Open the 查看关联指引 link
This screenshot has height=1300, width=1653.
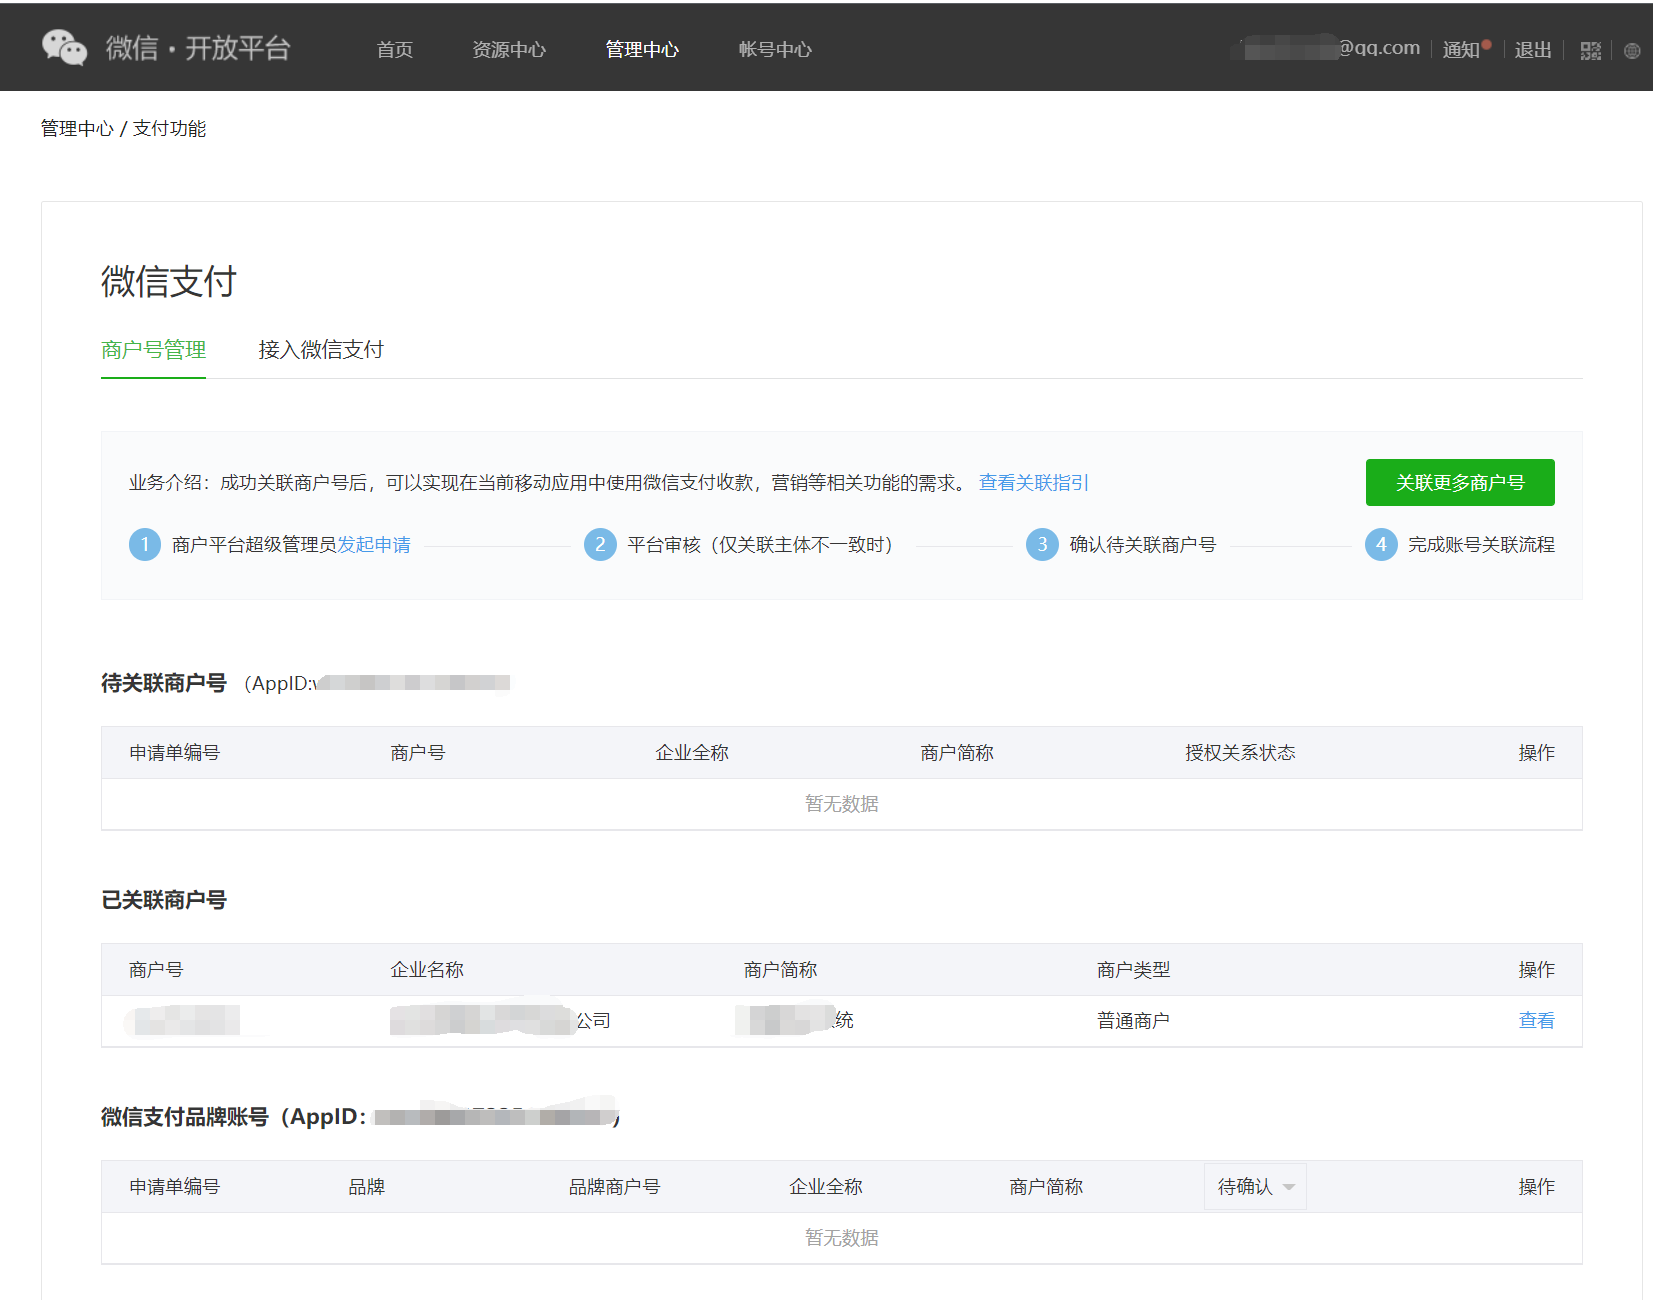(x=1034, y=482)
